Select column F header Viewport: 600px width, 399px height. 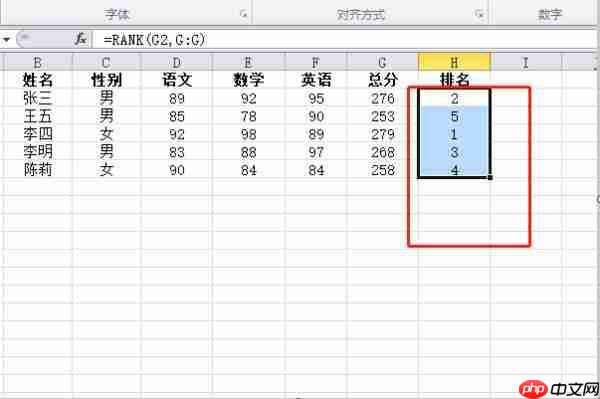point(316,62)
